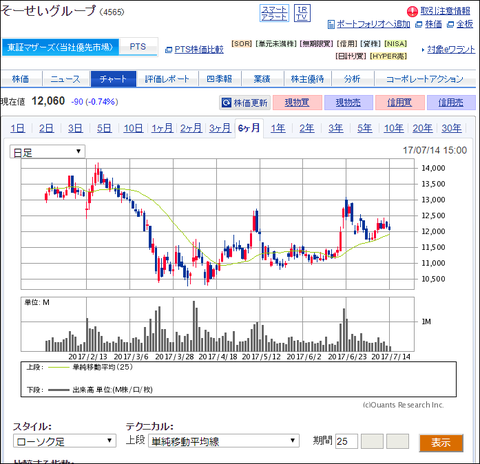480x464 pixels.
Task: Click the candlestick price chart area
Action: point(218,224)
